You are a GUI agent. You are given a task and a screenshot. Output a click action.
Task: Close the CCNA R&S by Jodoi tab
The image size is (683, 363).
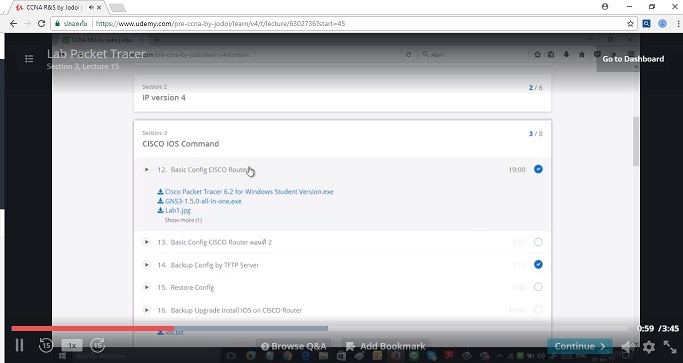[x=99, y=7]
